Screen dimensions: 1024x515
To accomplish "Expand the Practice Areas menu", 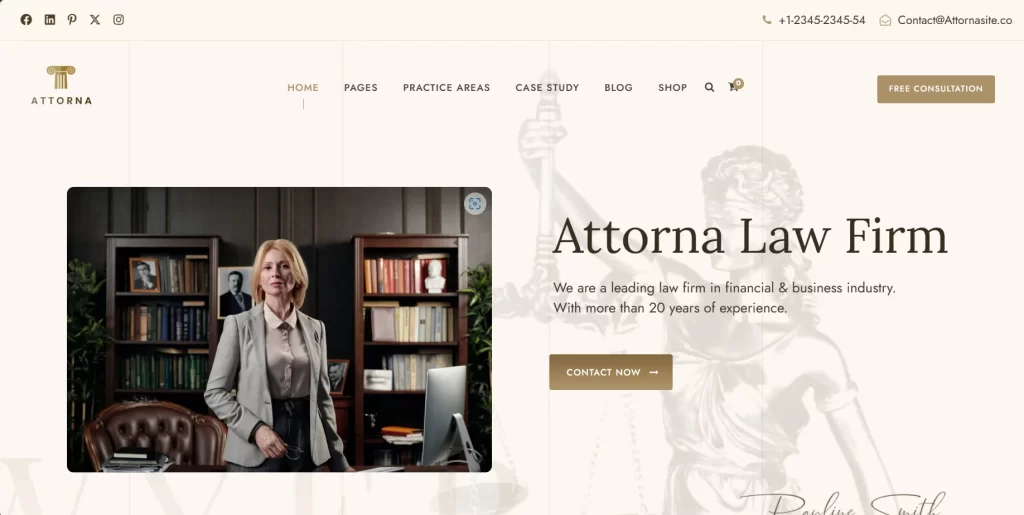I will [446, 87].
